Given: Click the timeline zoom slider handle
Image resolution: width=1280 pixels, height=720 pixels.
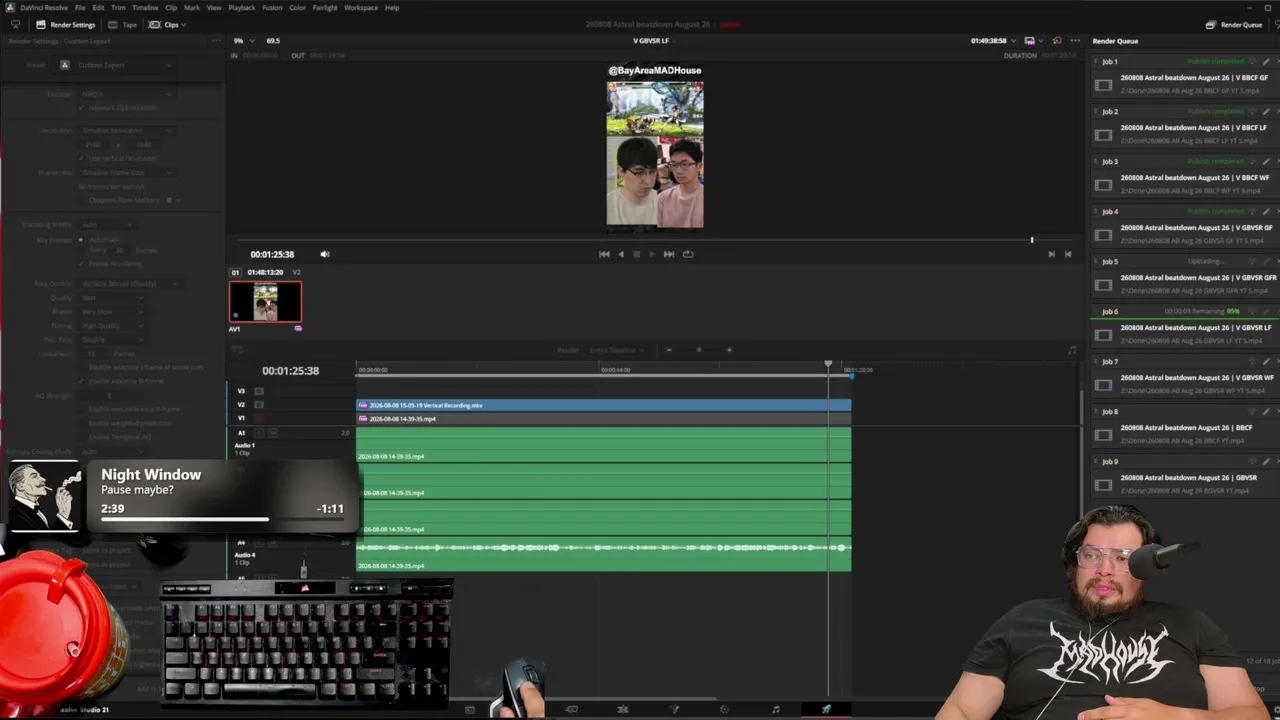Looking at the screenshot, I should click(699, 350).
